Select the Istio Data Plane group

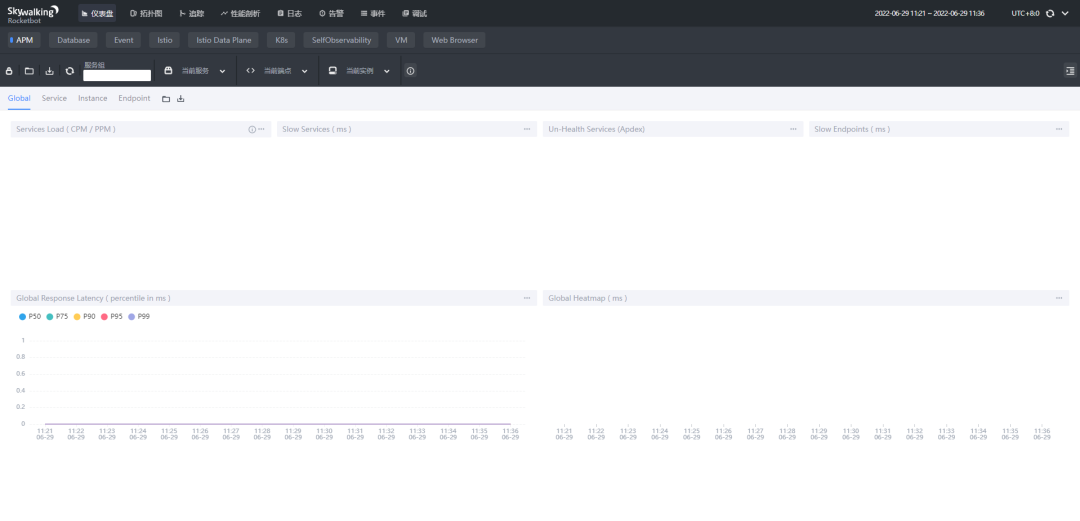pos(224,40)
